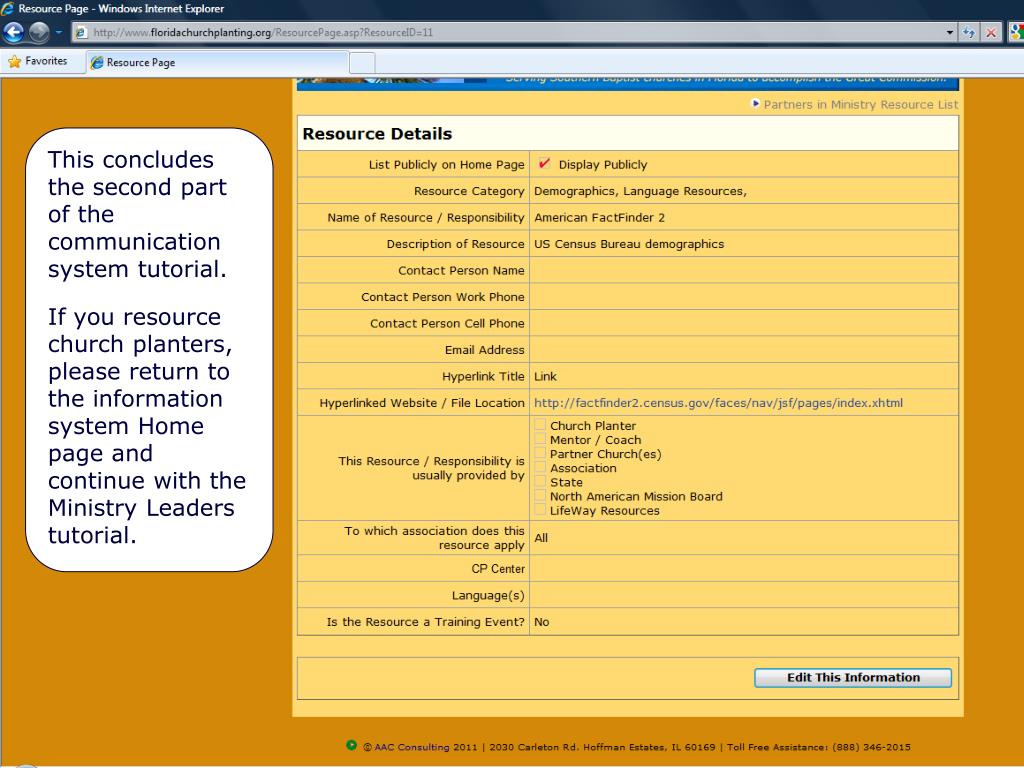Click 'Demographics, Language Resources,' category value
The image size is (1024, 768).
coord(640,191)
